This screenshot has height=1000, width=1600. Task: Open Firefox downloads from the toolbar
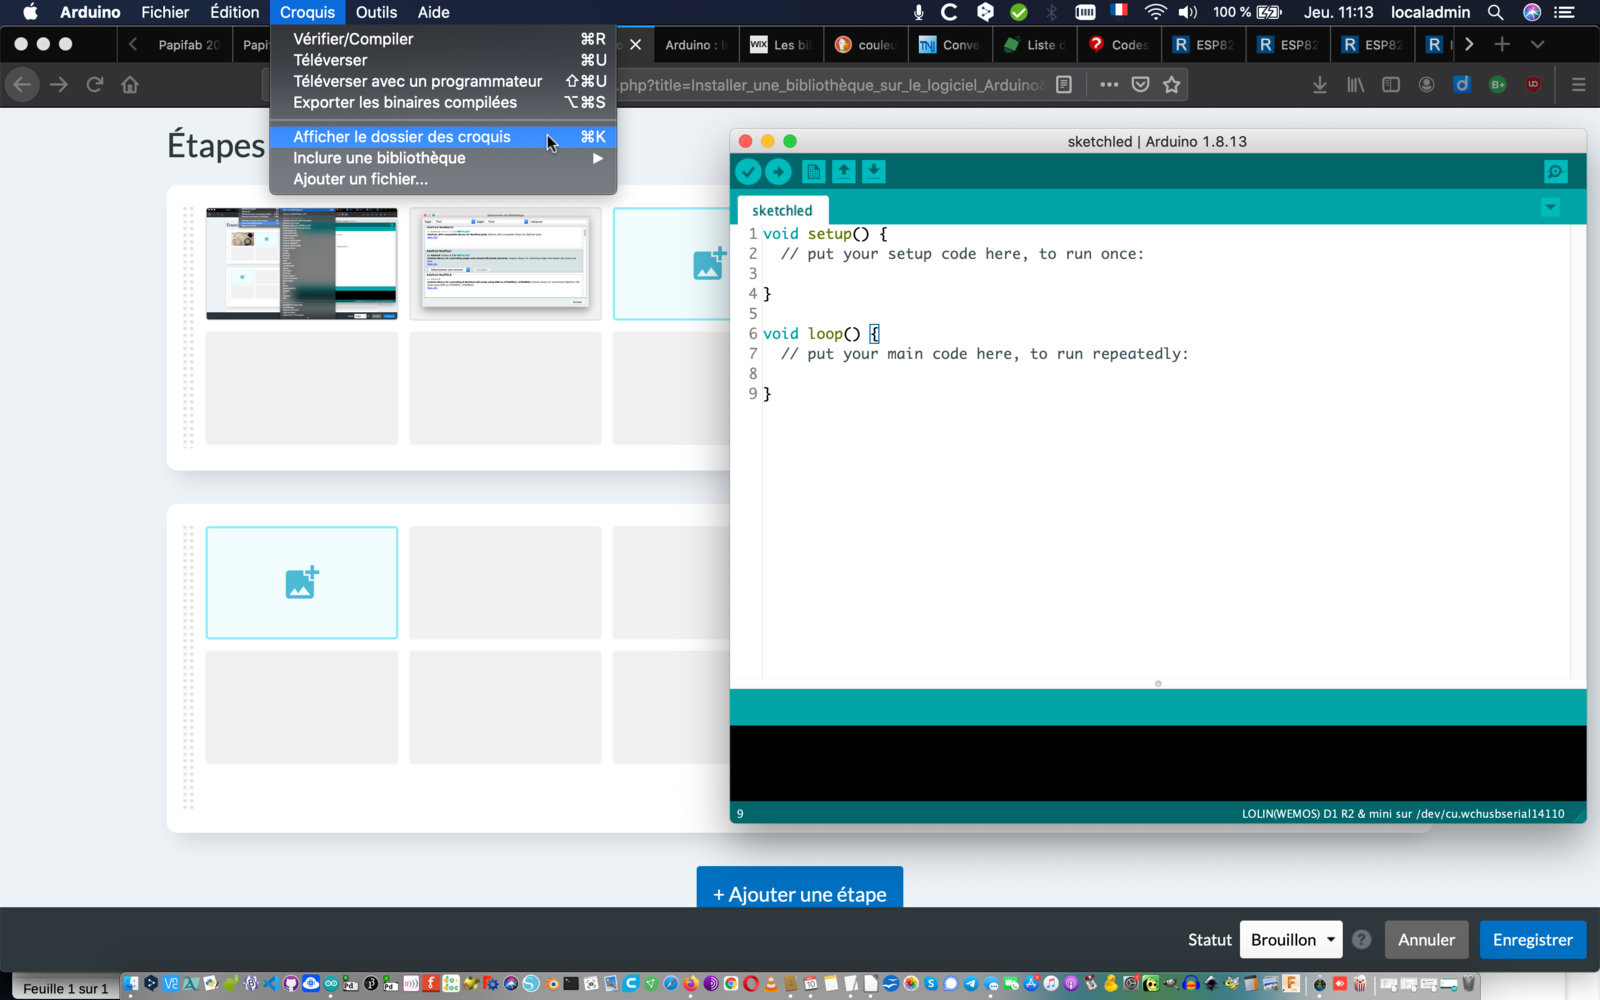click(1320, 84)
